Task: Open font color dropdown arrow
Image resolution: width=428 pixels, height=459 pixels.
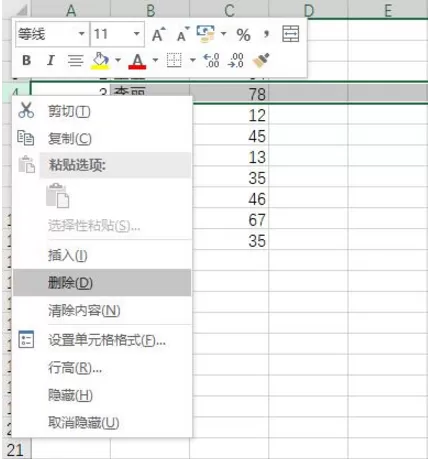Action: pos(155,60)
